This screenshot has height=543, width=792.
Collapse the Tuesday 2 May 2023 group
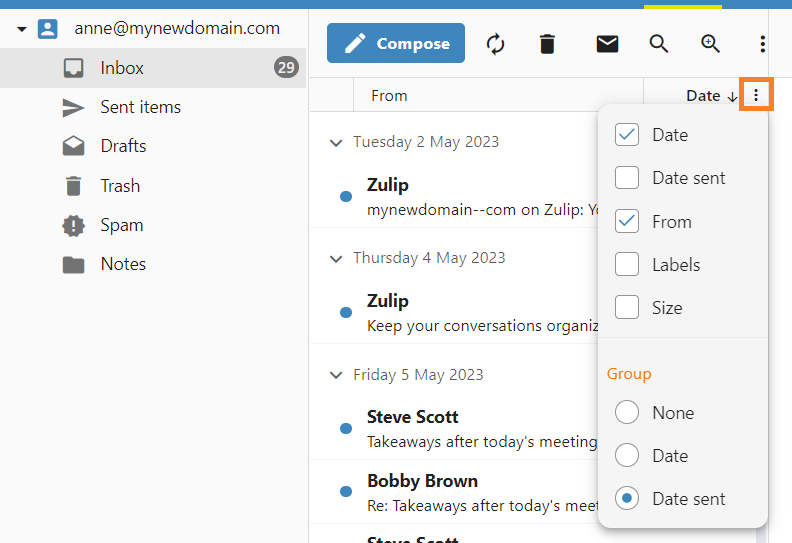(x=336, y=143)
